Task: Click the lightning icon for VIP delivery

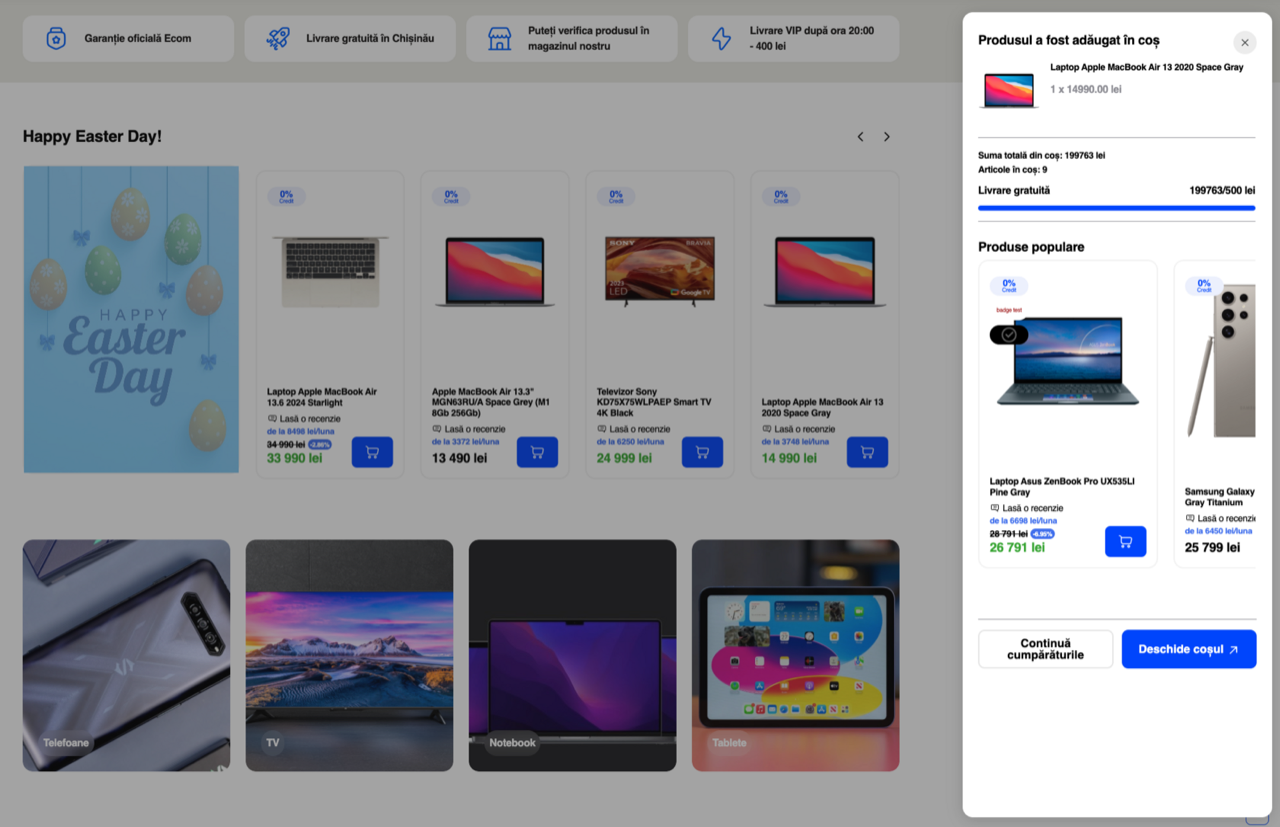Action: click(x=721, y=39)
